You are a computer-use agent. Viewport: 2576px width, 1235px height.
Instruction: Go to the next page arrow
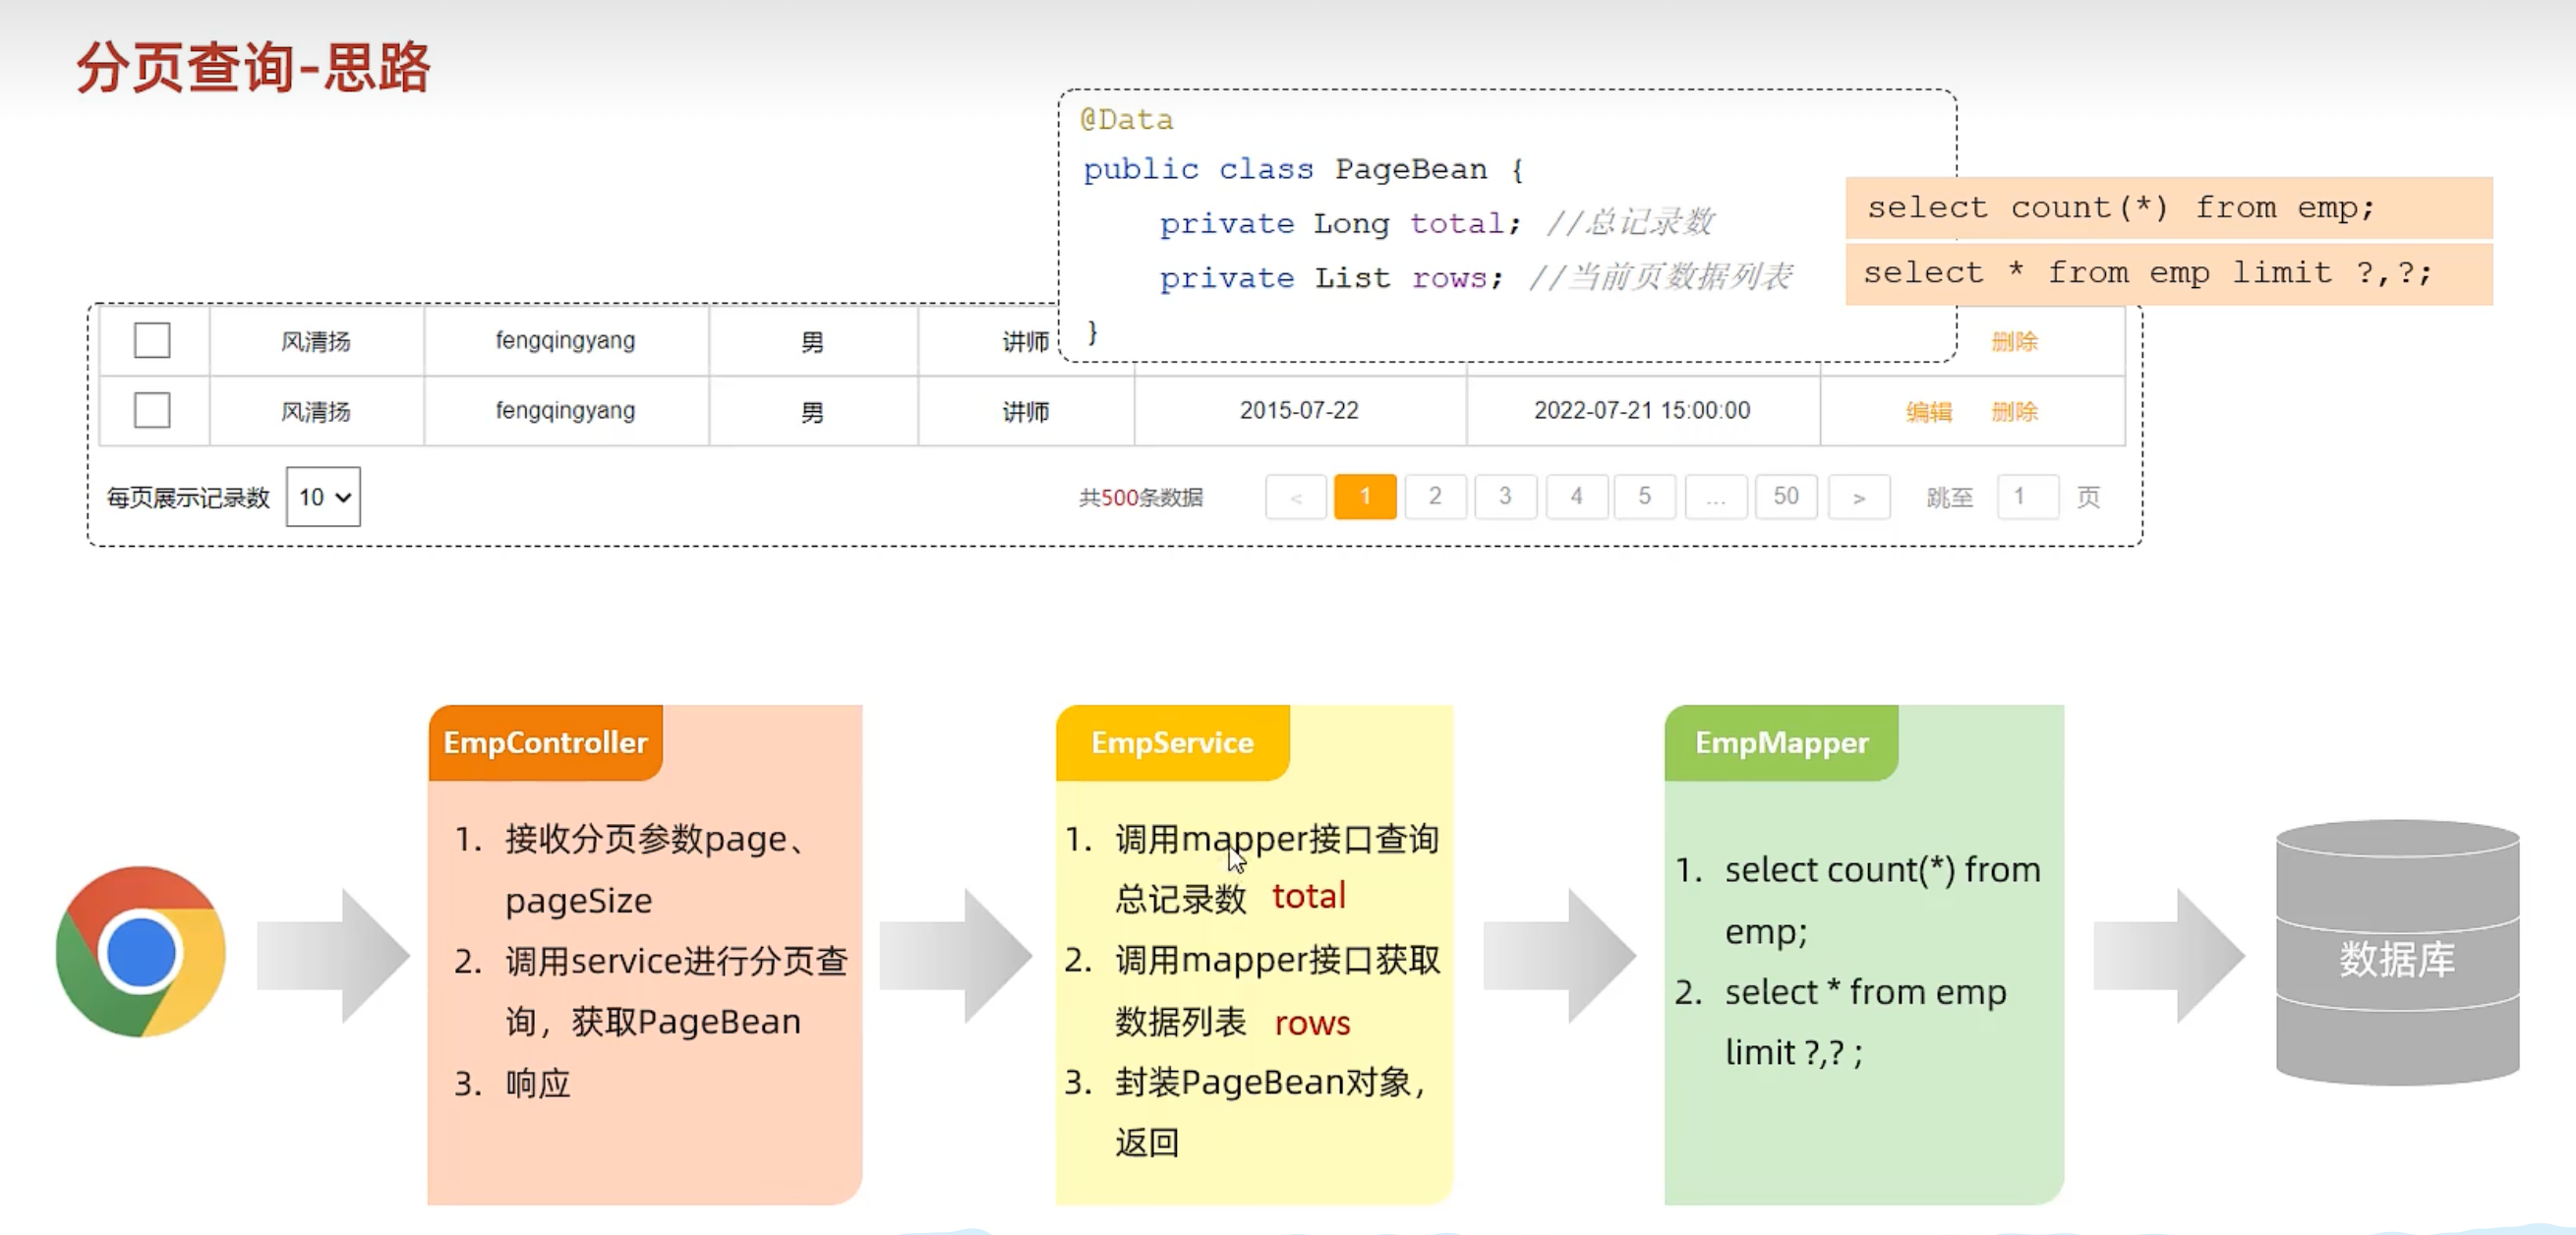pyautogui.click(x=1859, y=496)
